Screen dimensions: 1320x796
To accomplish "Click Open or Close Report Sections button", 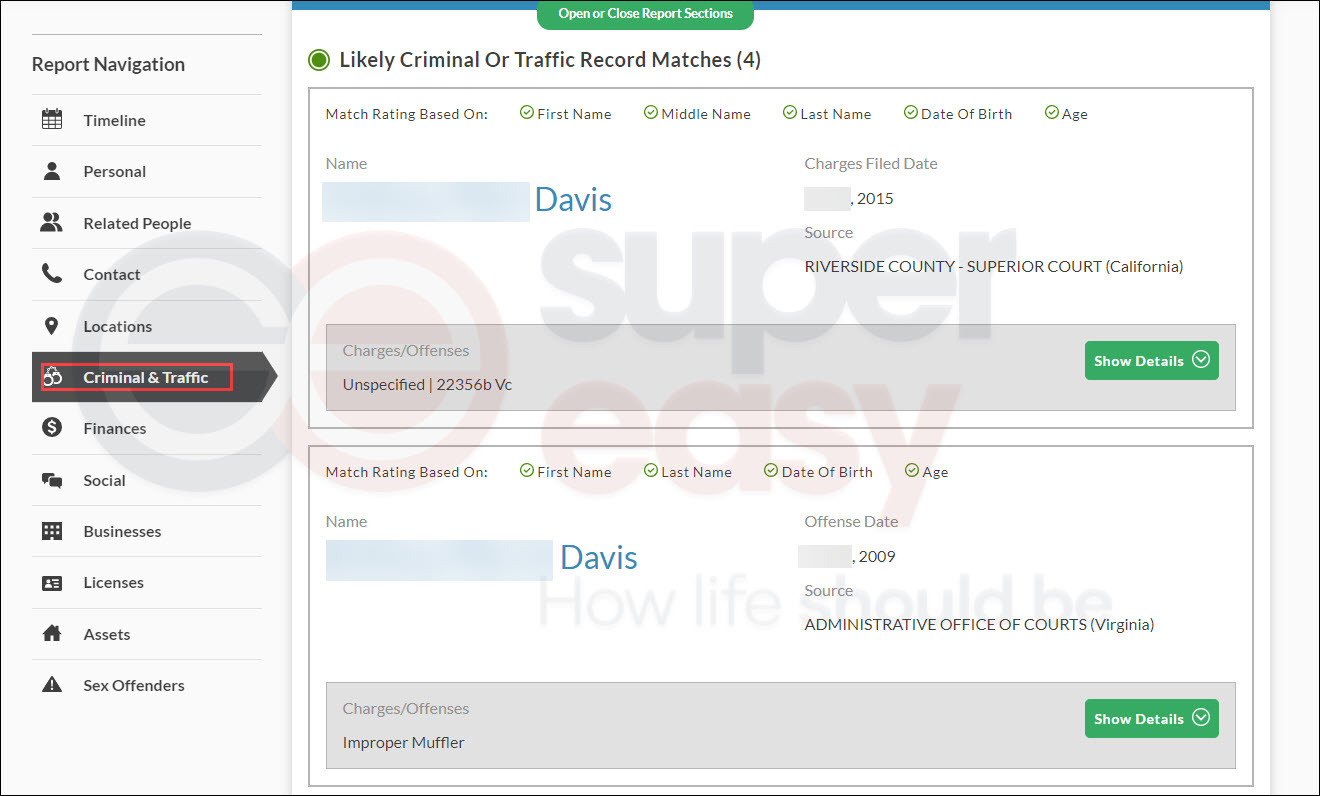I will click(x=645, y=14).
